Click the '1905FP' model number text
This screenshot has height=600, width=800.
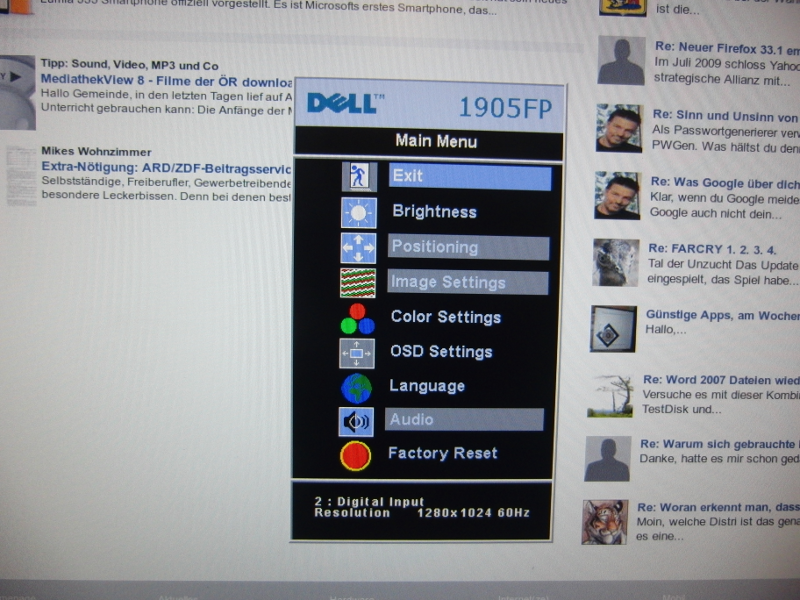point(506,108)
